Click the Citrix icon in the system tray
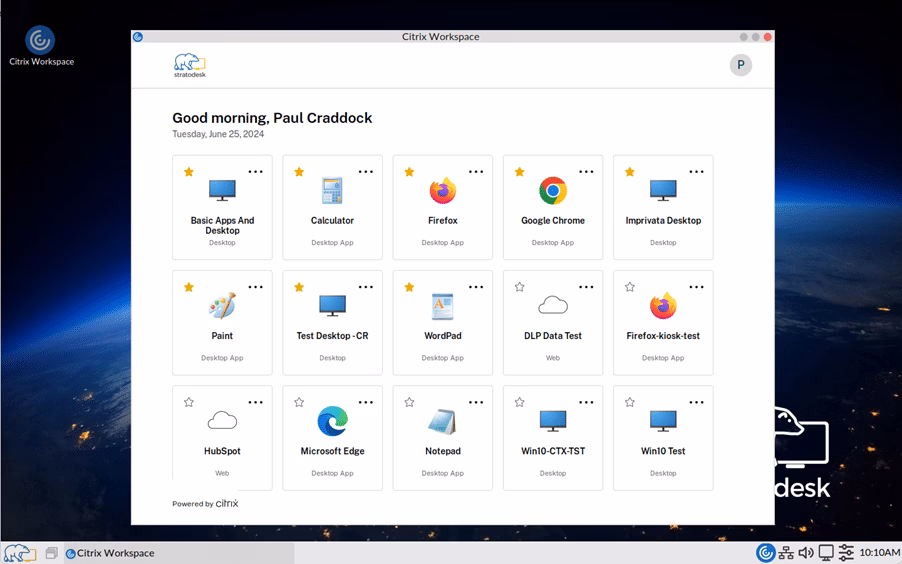 click(x=765, y=553)
